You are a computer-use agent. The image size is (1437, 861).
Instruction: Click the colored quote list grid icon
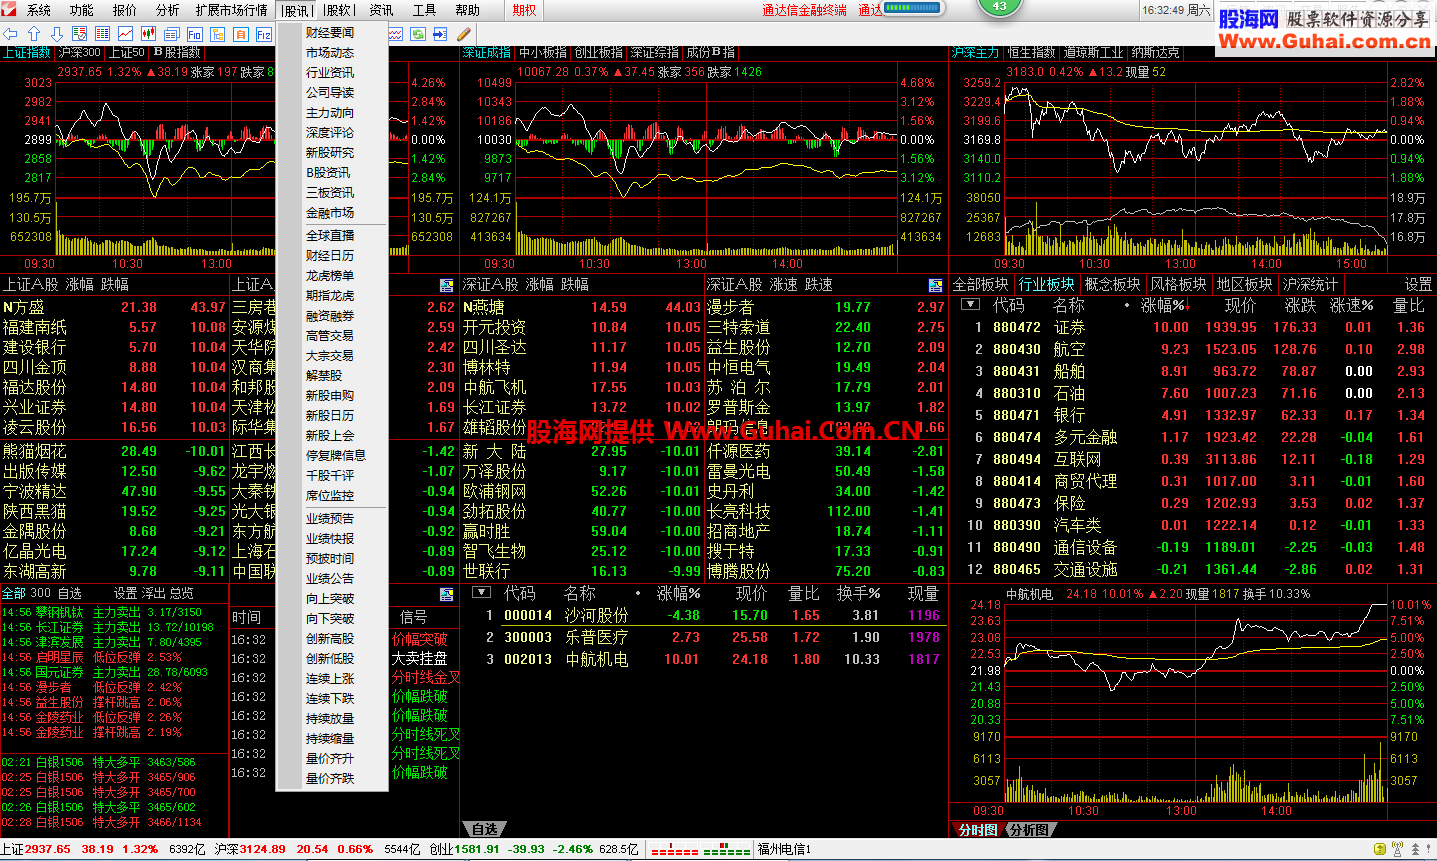coord(102,34)
